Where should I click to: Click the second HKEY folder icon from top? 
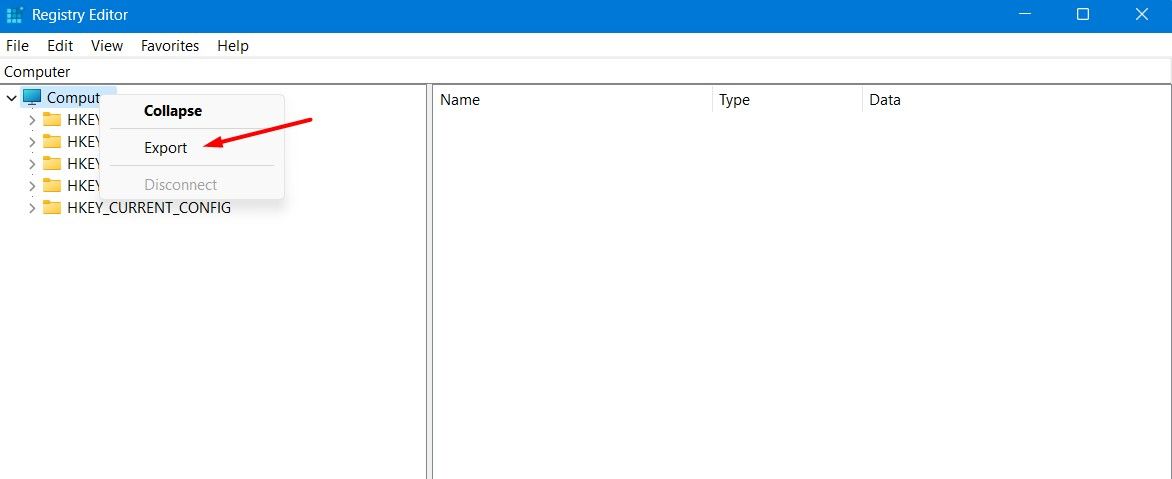[52, 141]
